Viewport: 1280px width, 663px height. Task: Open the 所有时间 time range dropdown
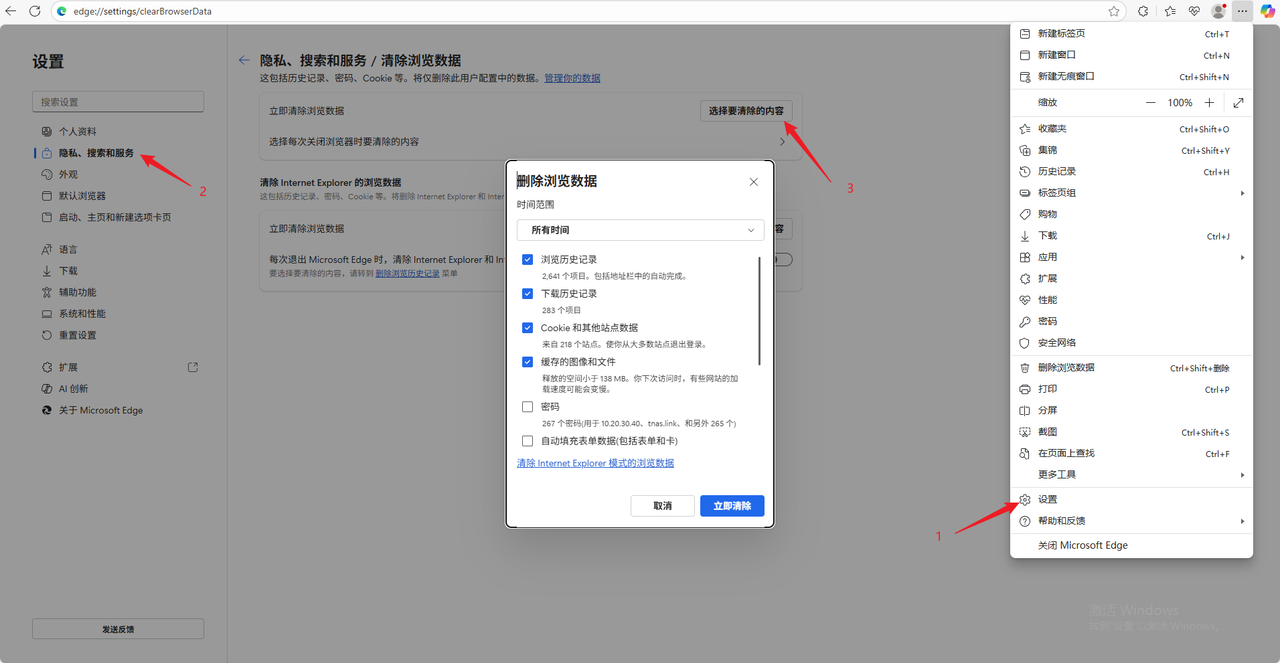640,230
